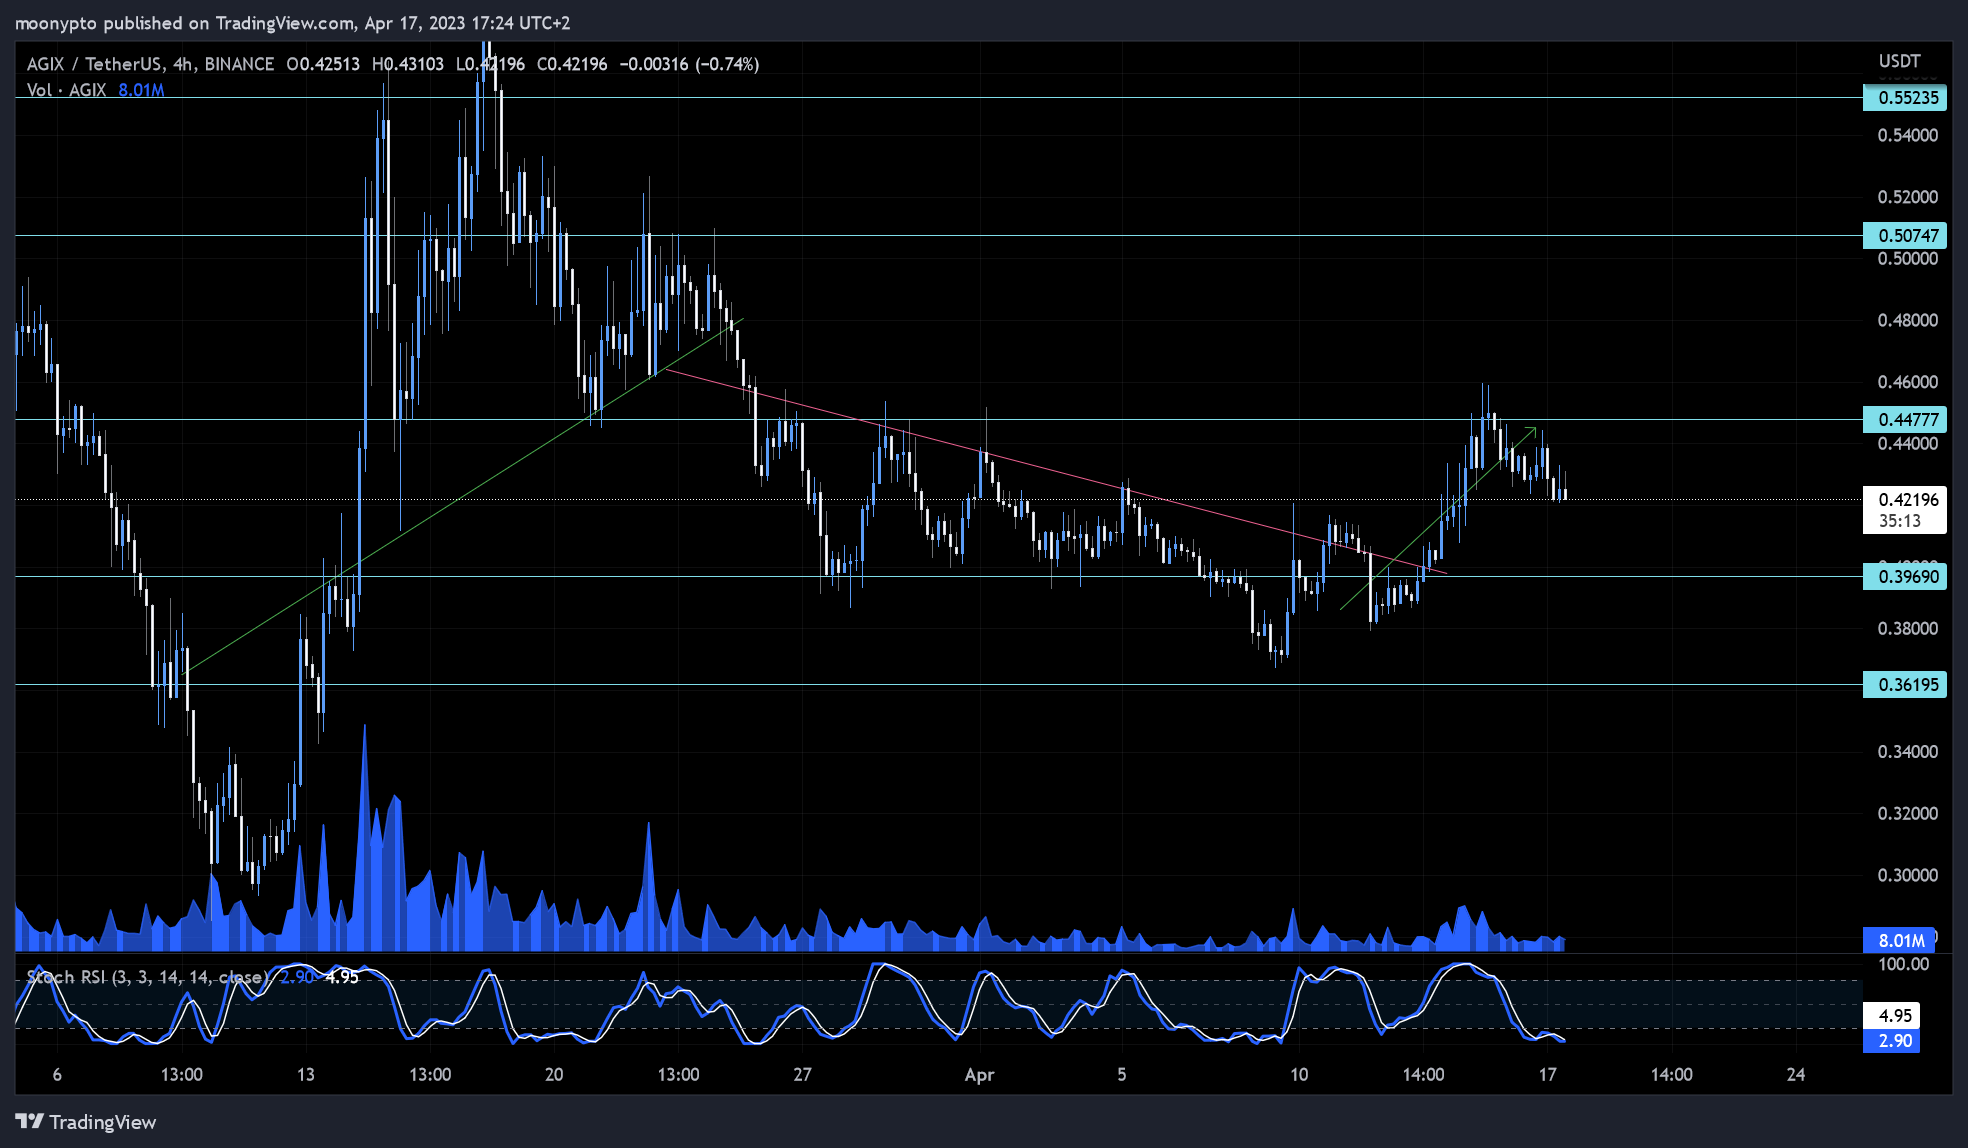Click the 0.46000 price axis tick
The width and height of the screenshot is (1968, 1148).
tap(1908, 382)
